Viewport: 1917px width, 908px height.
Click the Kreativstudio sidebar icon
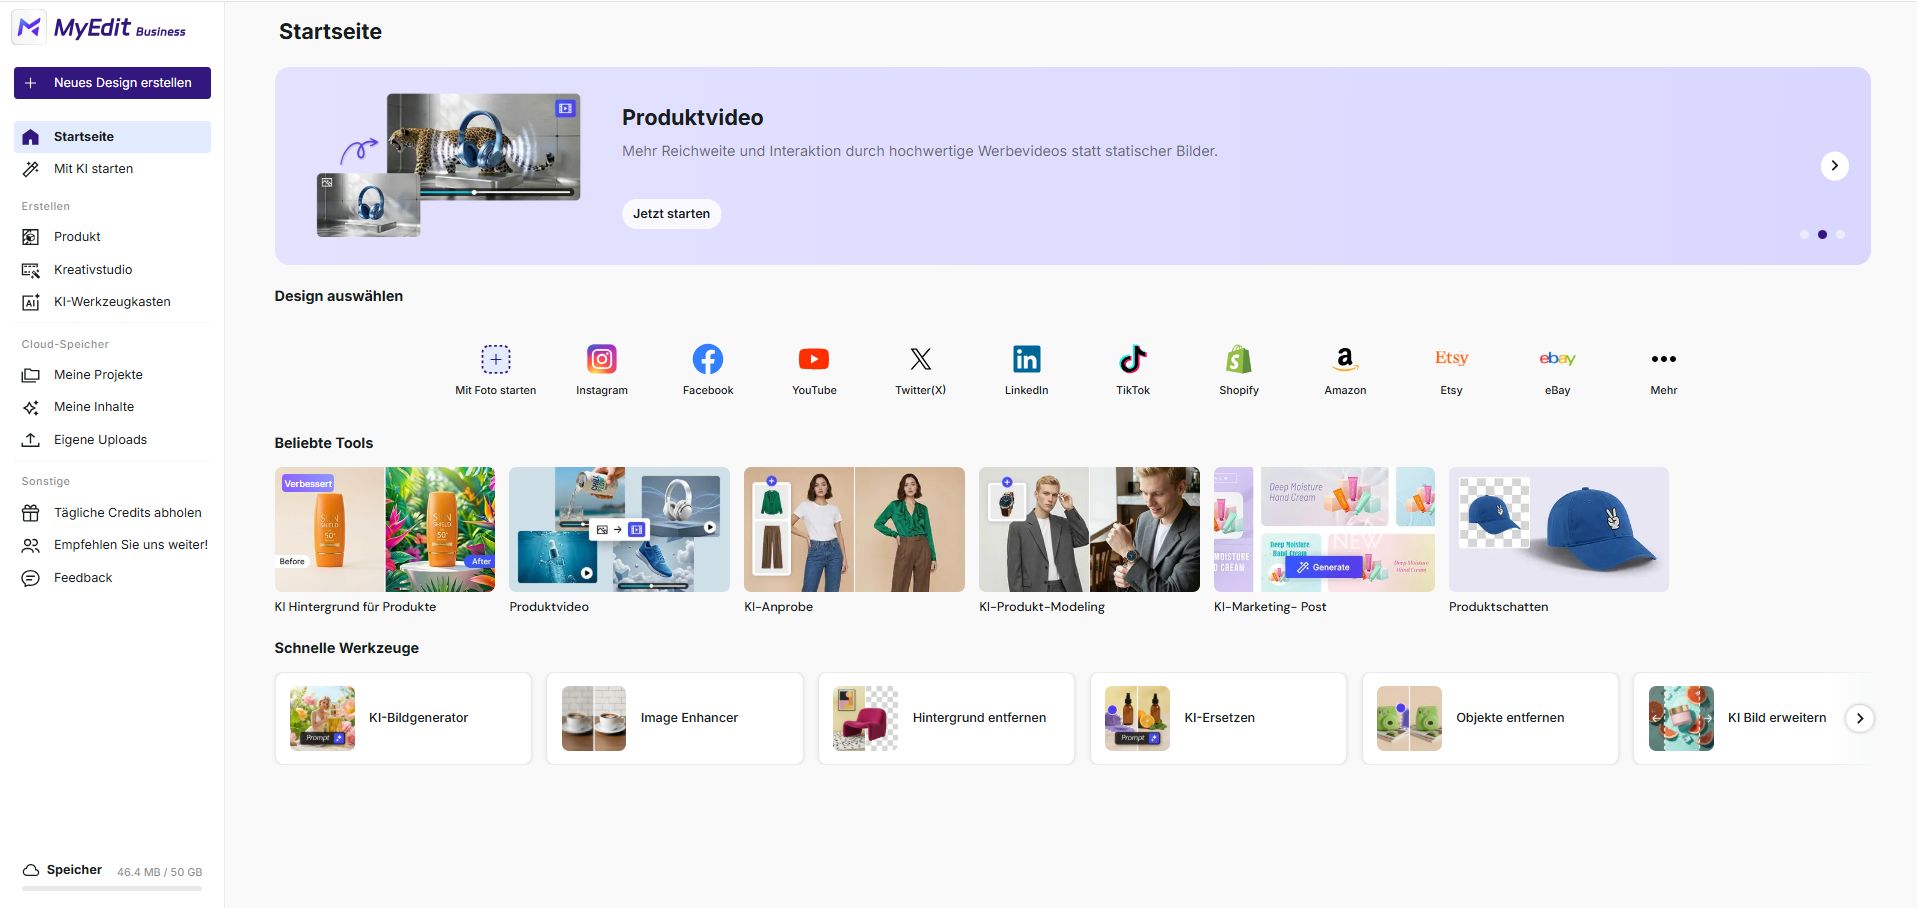click(31, 270)
